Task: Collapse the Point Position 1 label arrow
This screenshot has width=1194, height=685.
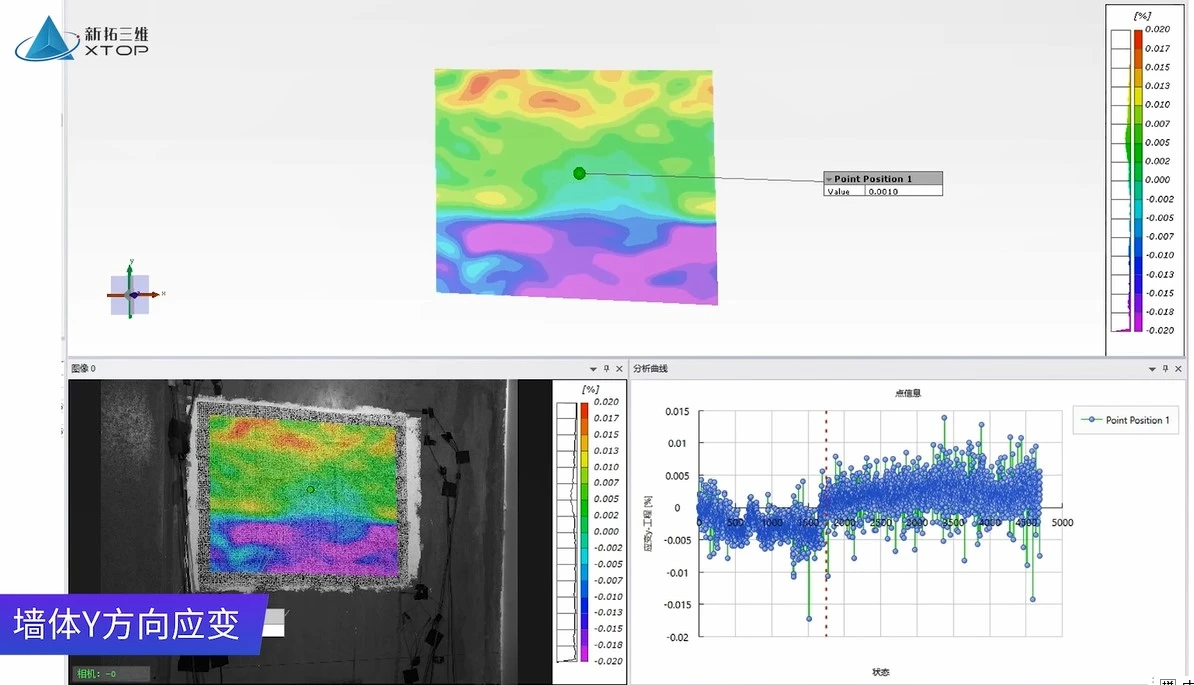Action: click(829, 179)
